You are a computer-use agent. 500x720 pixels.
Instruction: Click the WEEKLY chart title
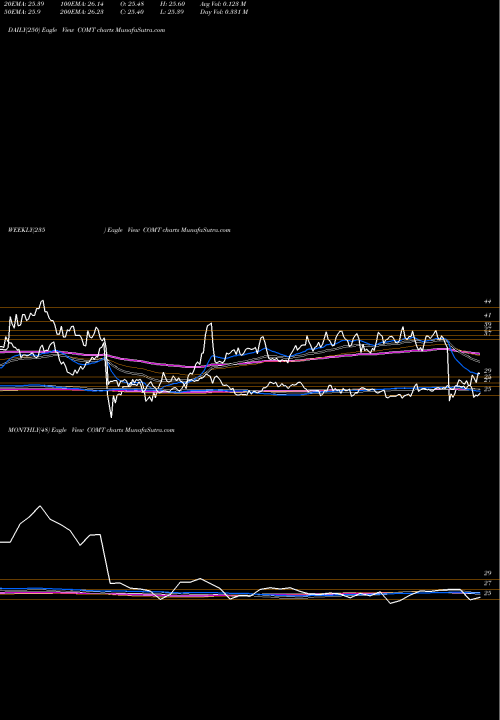(119, 230)
